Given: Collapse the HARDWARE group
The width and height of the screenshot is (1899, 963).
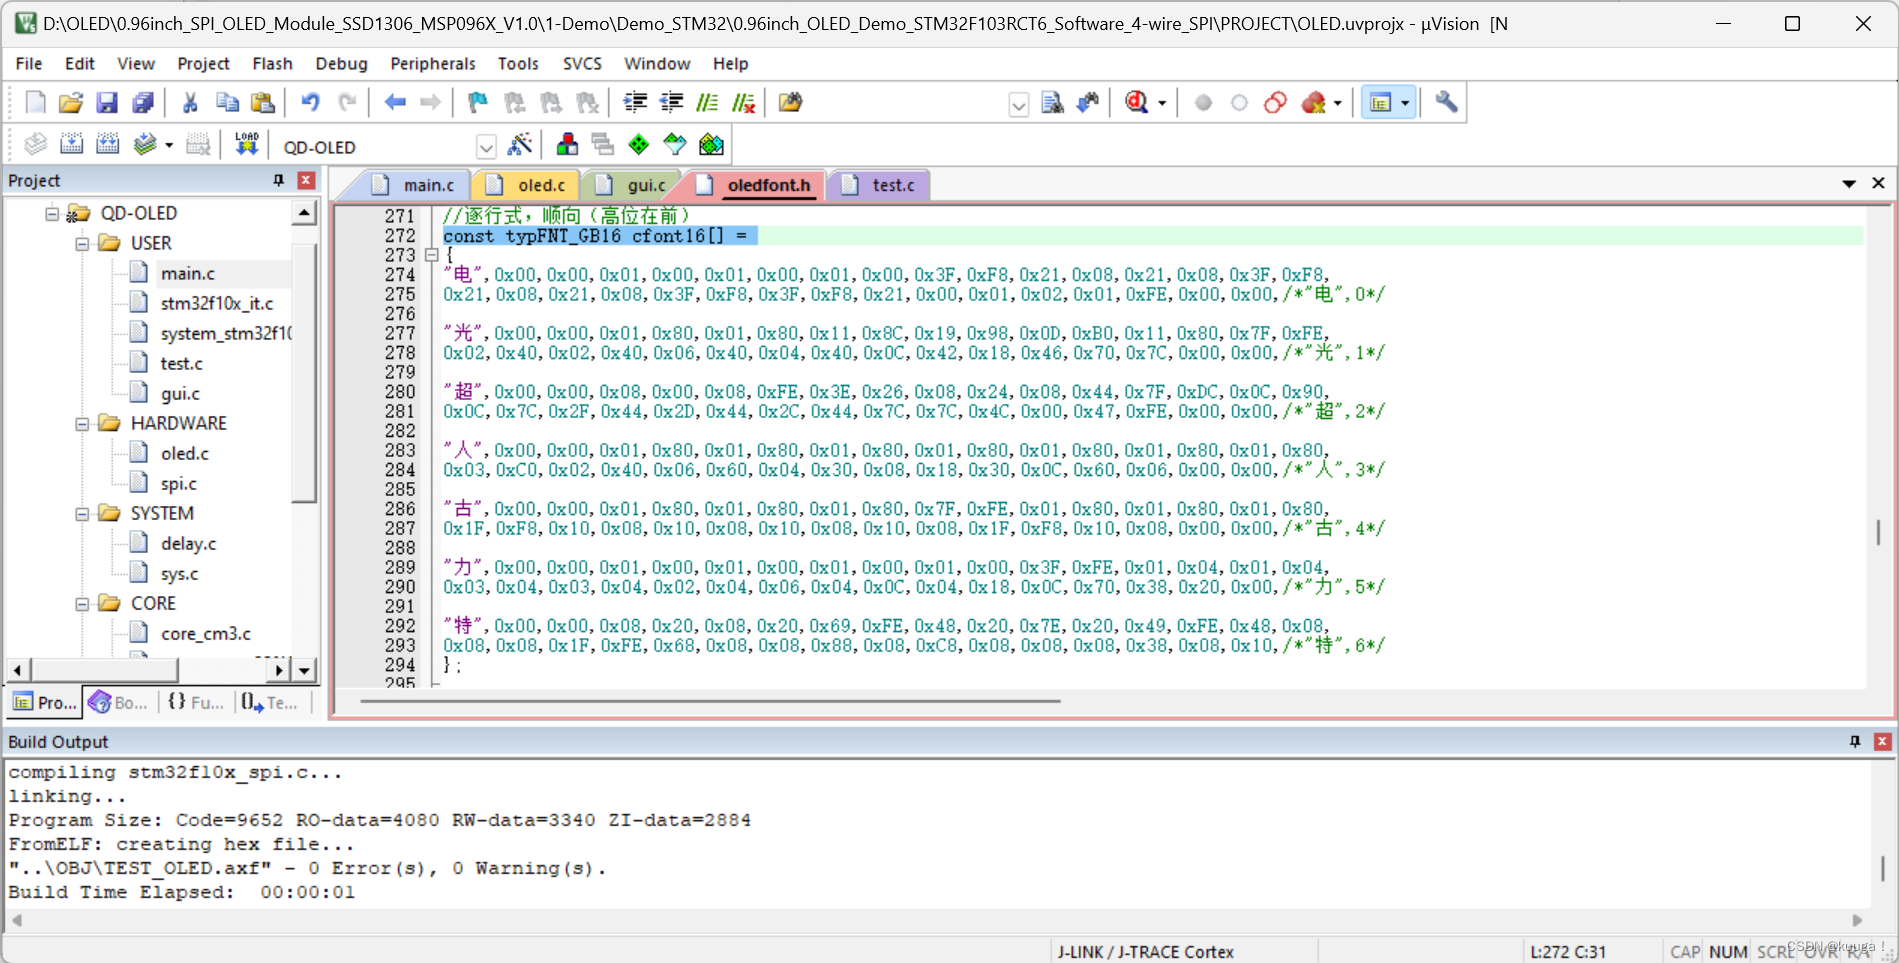Looking at the screenshot, I should [82, 423].
